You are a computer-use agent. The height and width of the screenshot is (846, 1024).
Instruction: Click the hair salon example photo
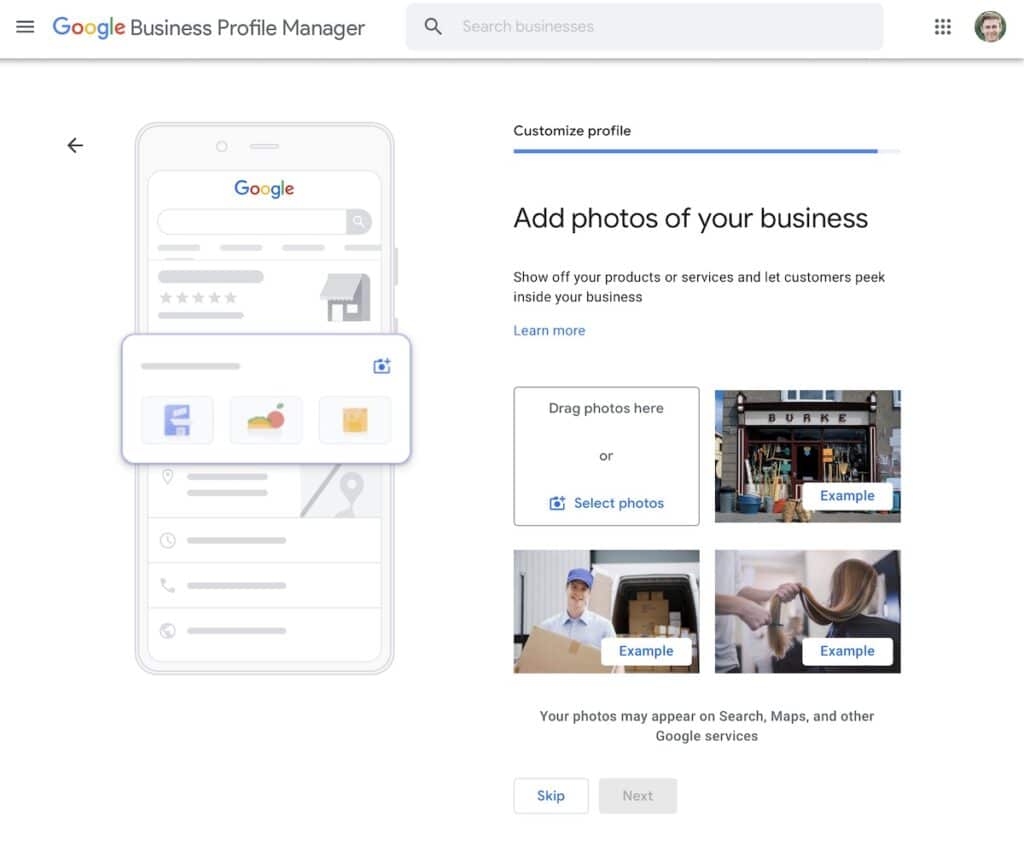pos(807,611)
